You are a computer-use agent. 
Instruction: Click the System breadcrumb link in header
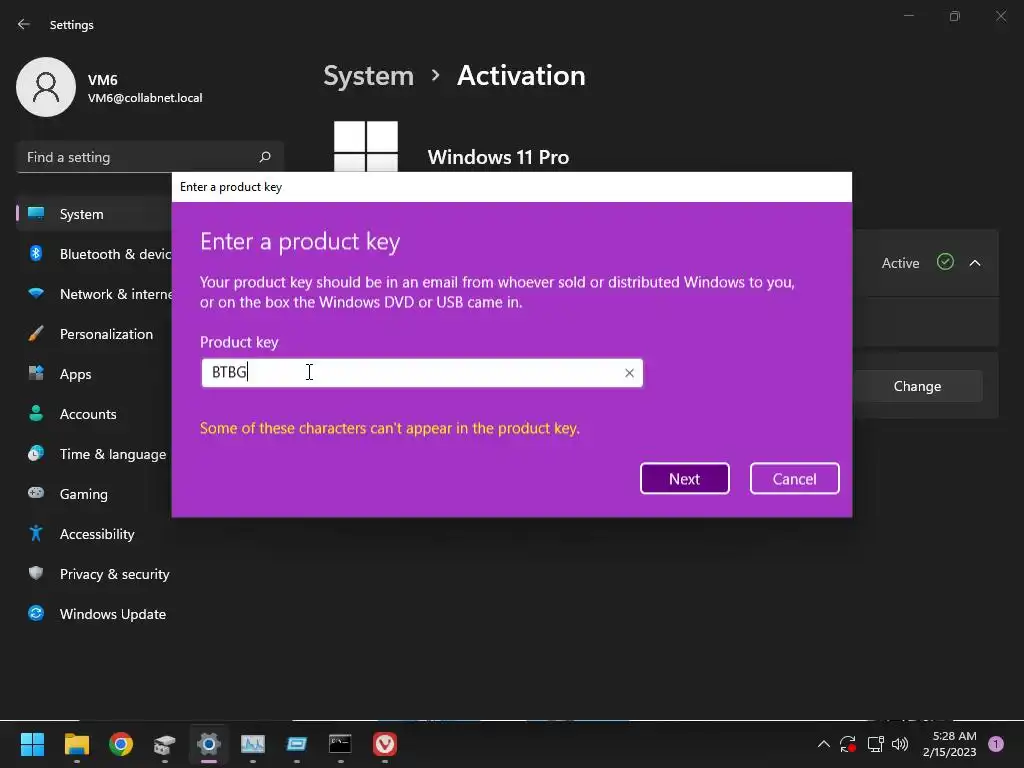(x=368, y=76)
